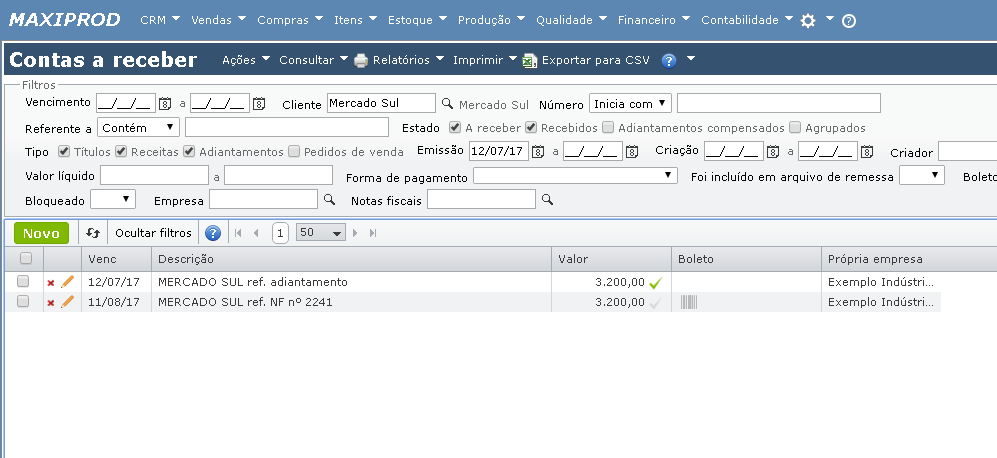This screenshot has height=458, width=997.
Task: Click the blue help icon in grid toolbar
Action: (213, 233)
